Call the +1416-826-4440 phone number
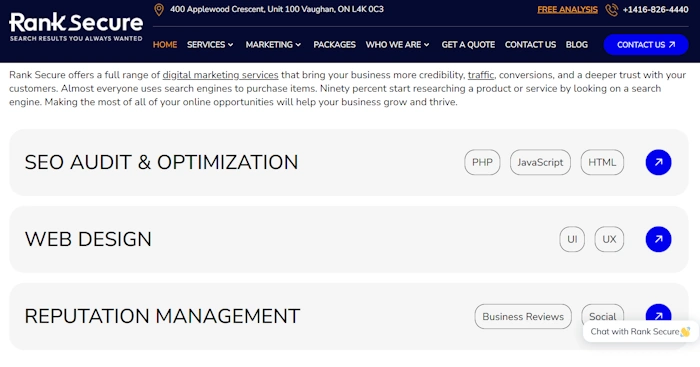The height and width of the screenshot is (367, 700). pos(655,9)
